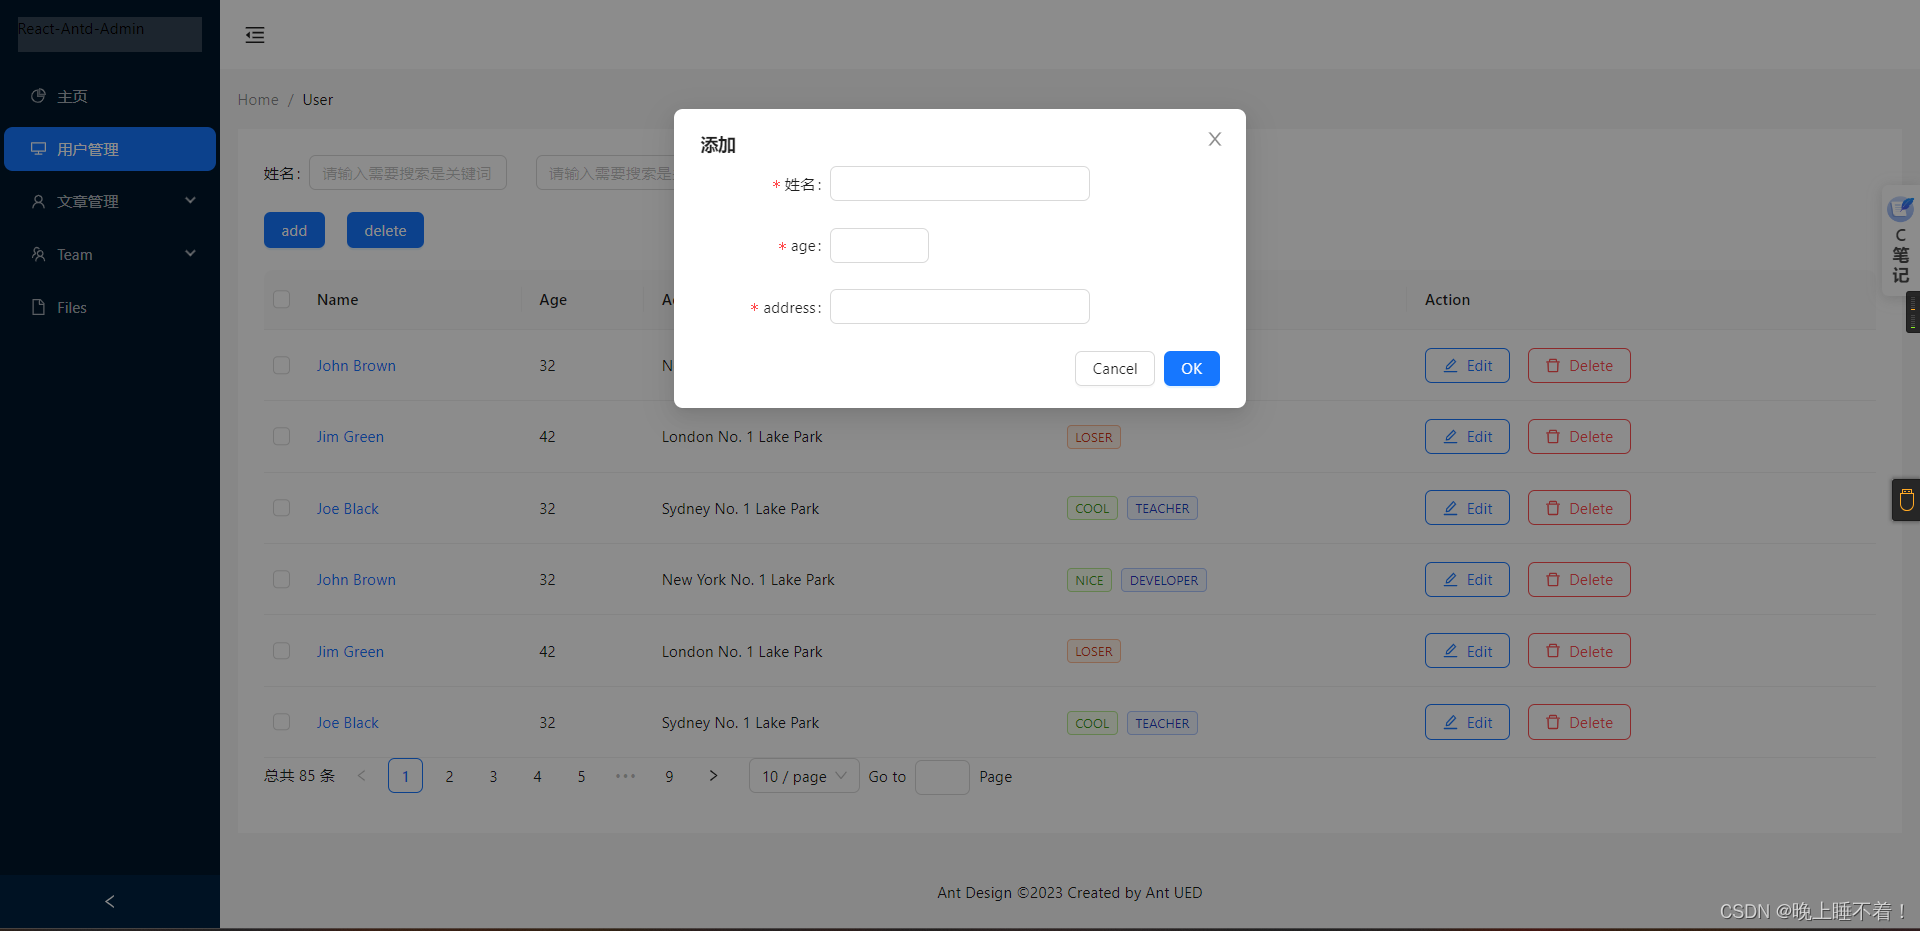Click the 文章管理 user icon

click(38, 201)
